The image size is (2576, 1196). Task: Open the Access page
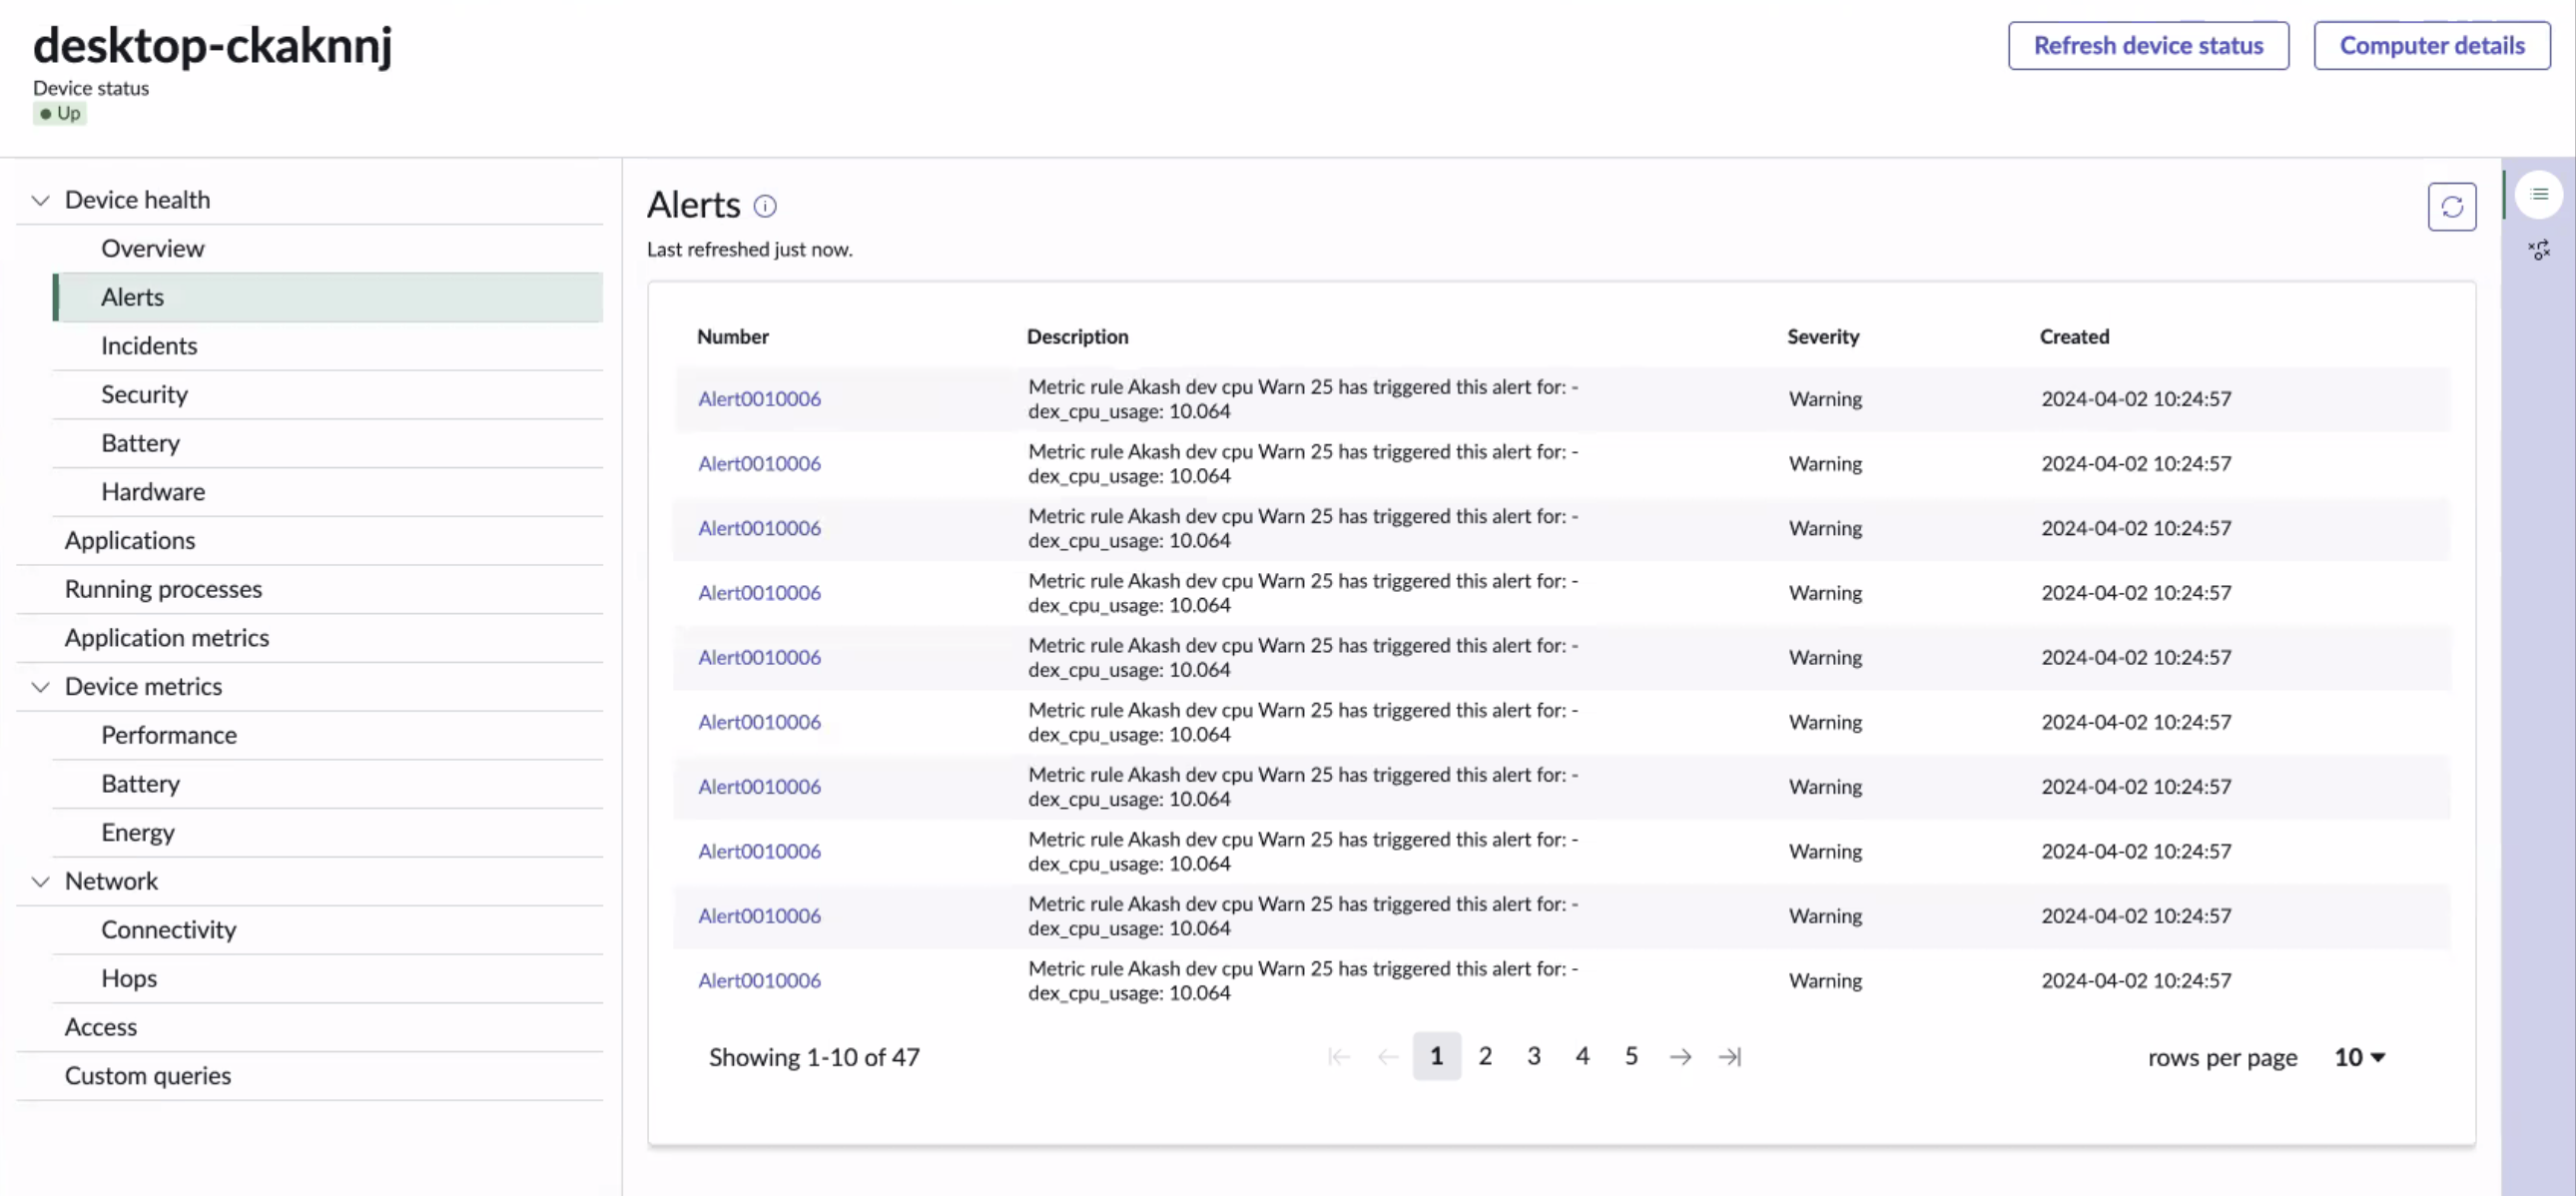(x=309, y=1027)
